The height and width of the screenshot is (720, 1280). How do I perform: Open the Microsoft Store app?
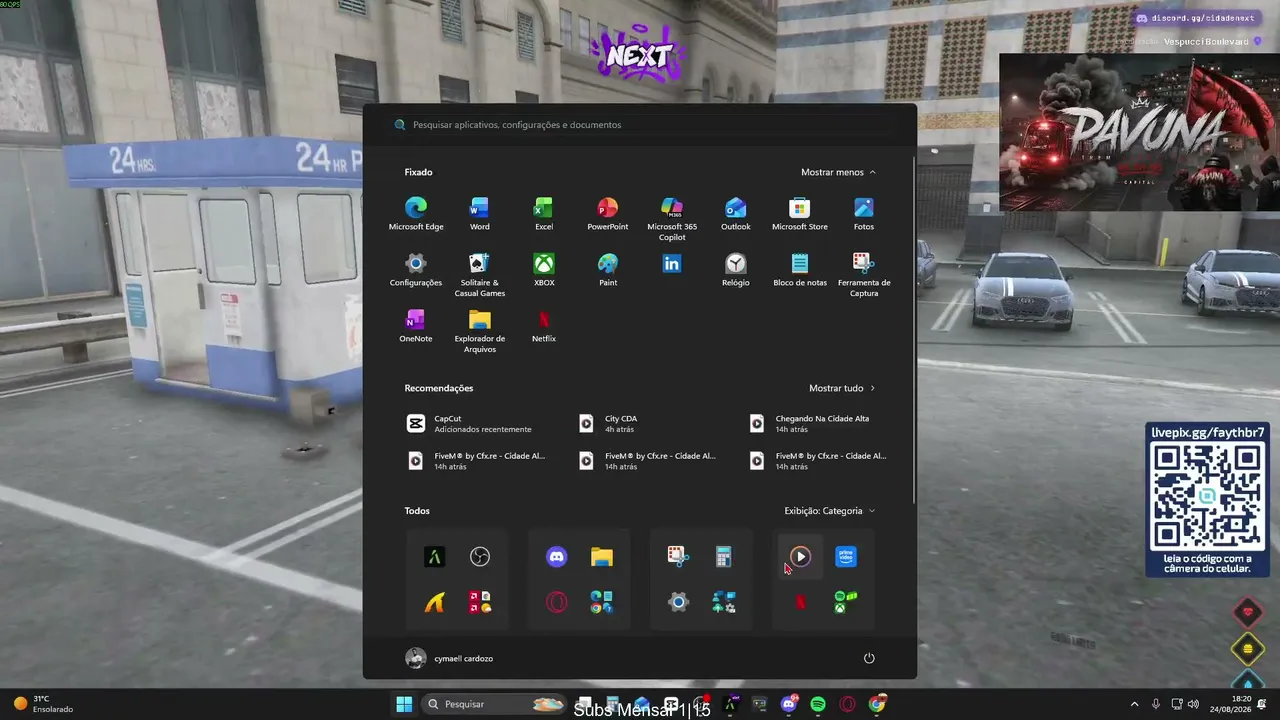click(x=800, y=214)
